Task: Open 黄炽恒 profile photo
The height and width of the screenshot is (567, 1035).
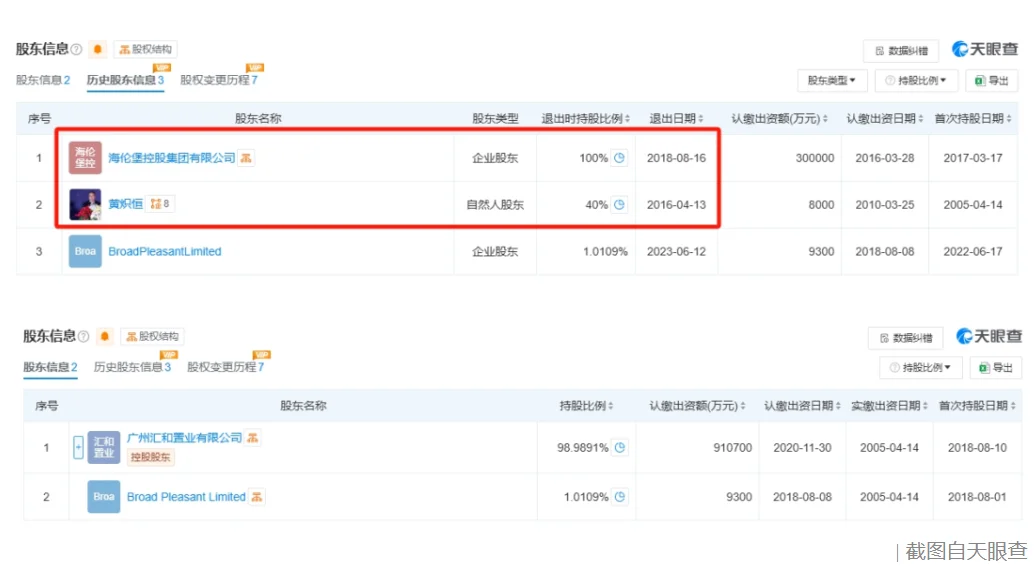Action: point(85,205)
